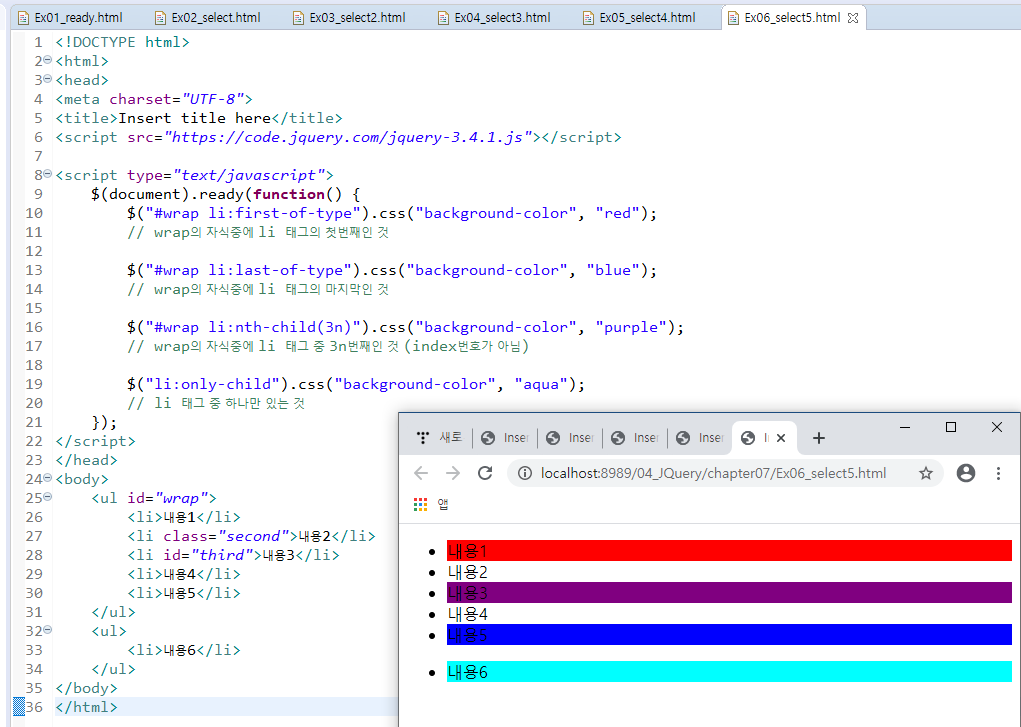The image size is (1021, 727).
Task: Switch to the fourth Chrome tab
Action: coord(635,438)
